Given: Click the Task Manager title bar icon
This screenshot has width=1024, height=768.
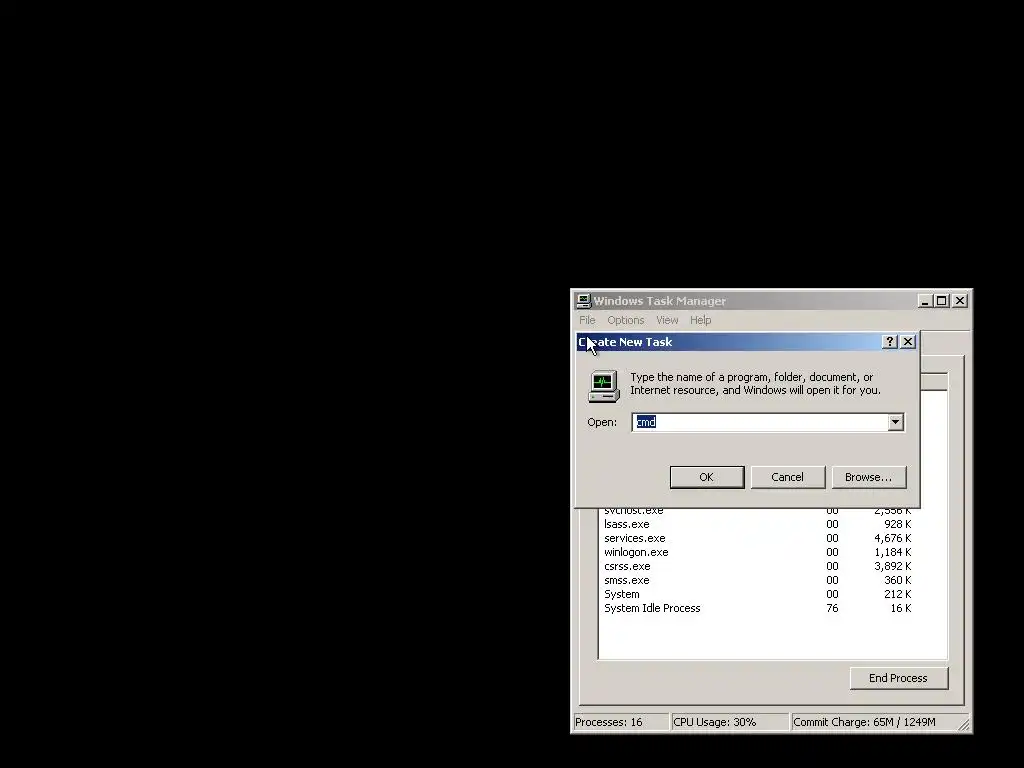Looking at the screenshot, I should [x=583, y=300].
